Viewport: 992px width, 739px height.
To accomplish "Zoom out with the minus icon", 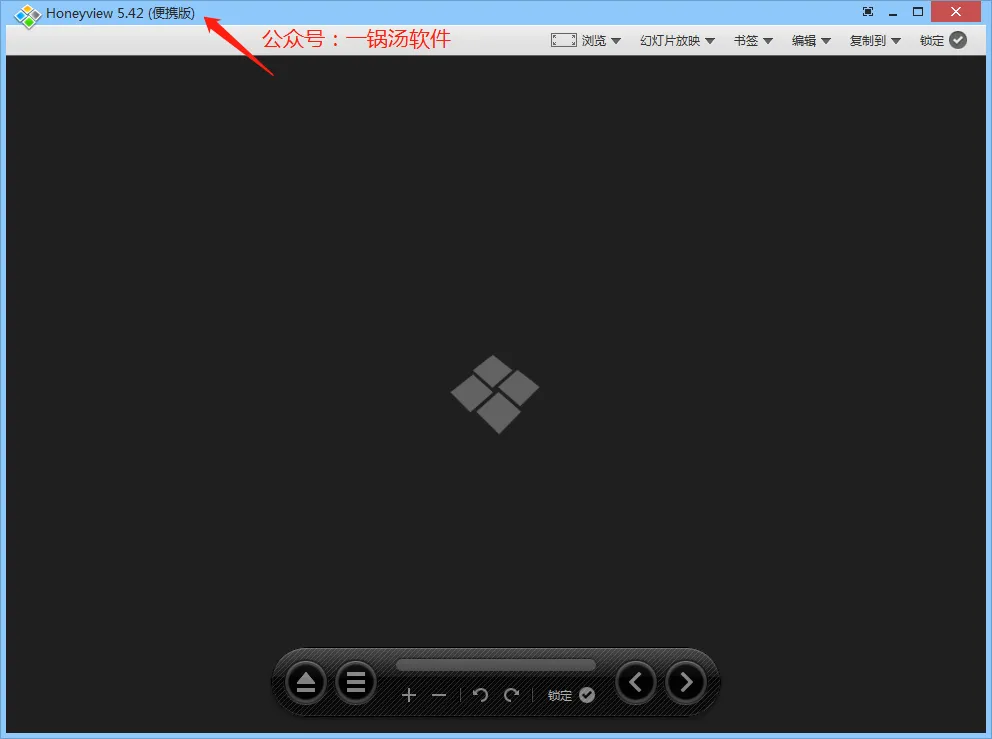I will pos(439,695).
